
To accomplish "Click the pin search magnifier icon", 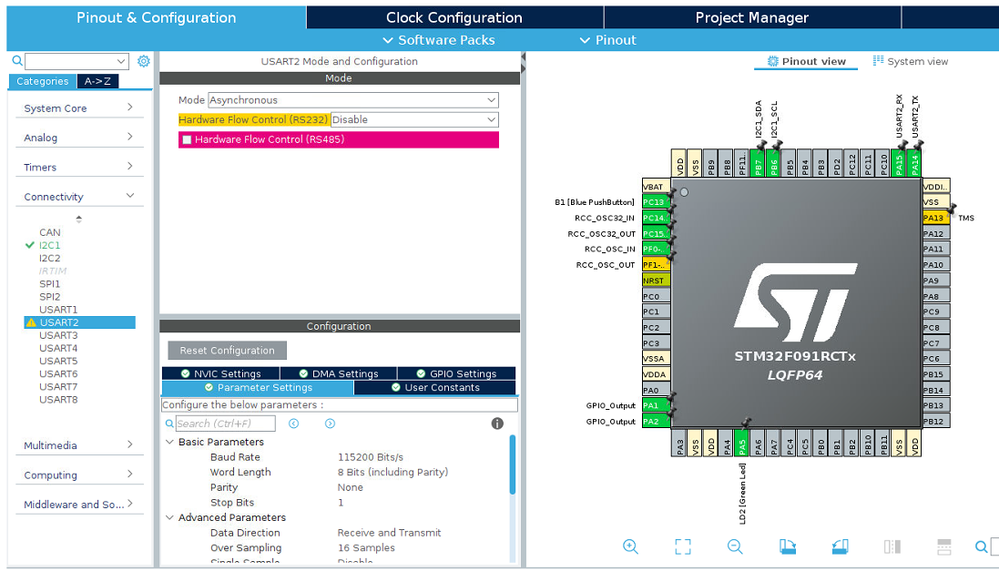I will pyautogui.click(x=982, y=547).
